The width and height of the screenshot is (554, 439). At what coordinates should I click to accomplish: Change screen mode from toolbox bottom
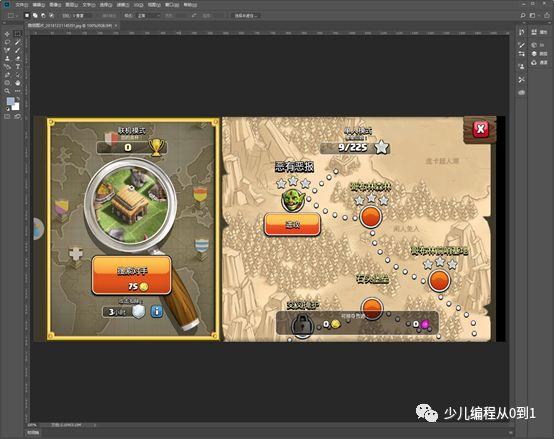(17, 116)
